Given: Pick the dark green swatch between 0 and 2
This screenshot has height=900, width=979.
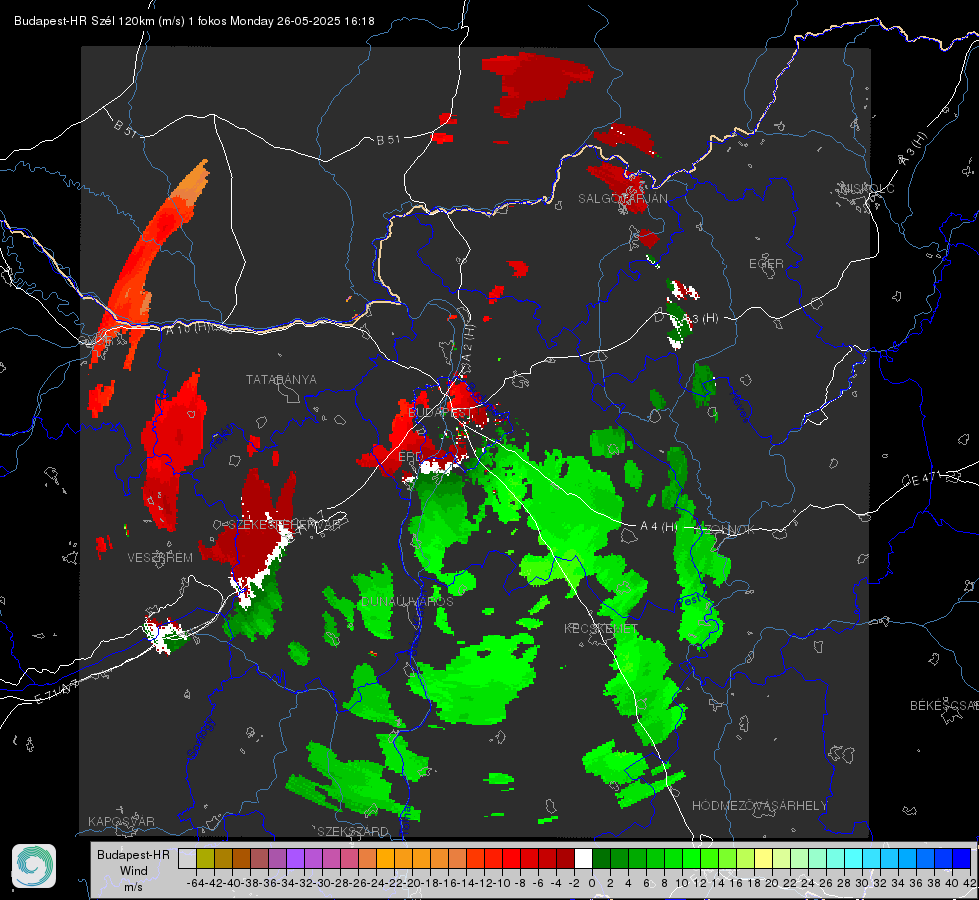Looking at the screenshot, I should 601,858.
